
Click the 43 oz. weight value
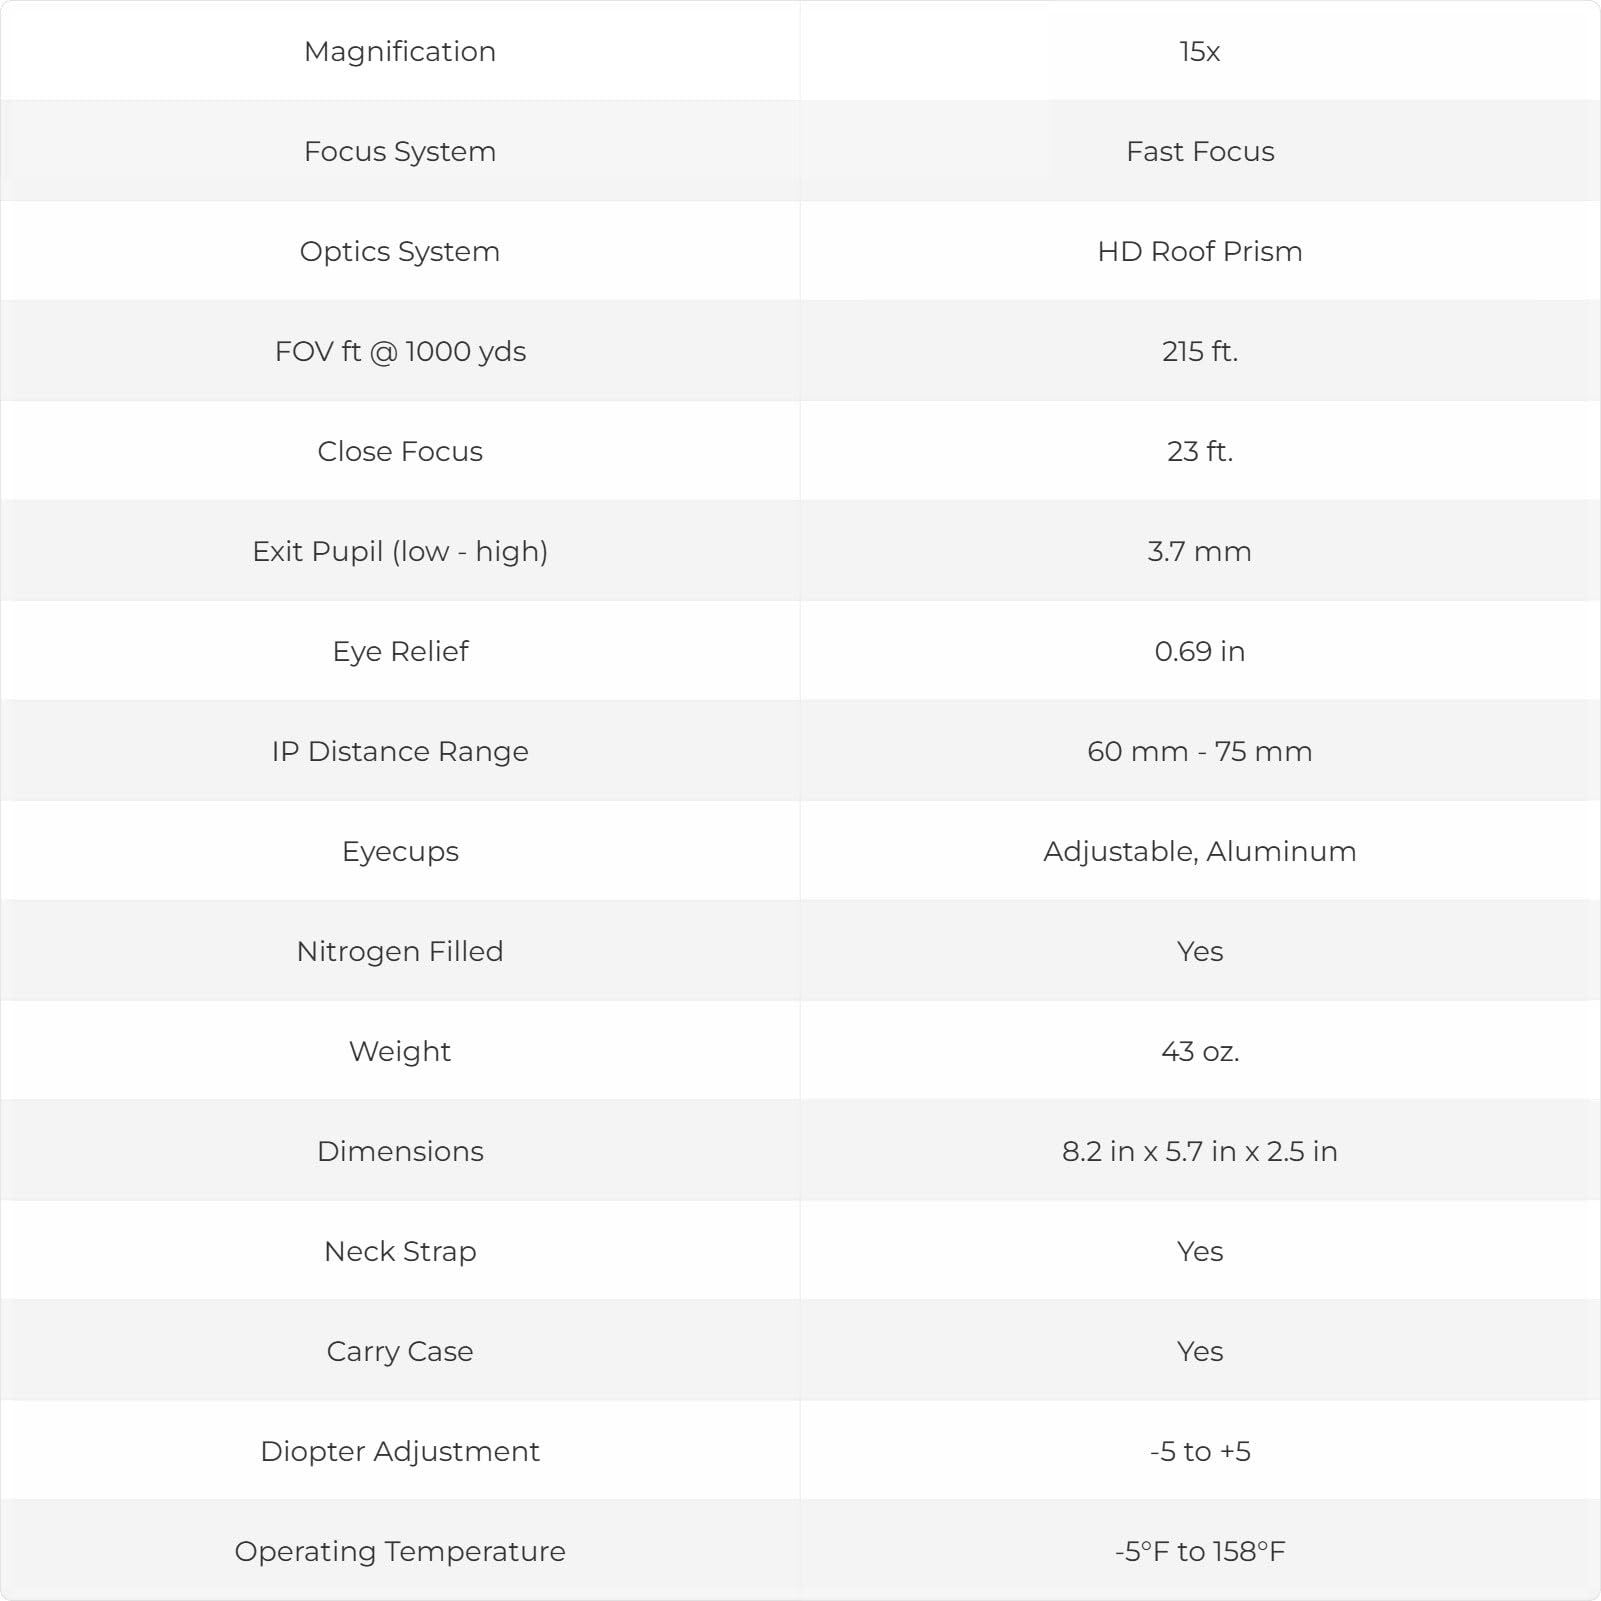[x=1200, y=1051]
